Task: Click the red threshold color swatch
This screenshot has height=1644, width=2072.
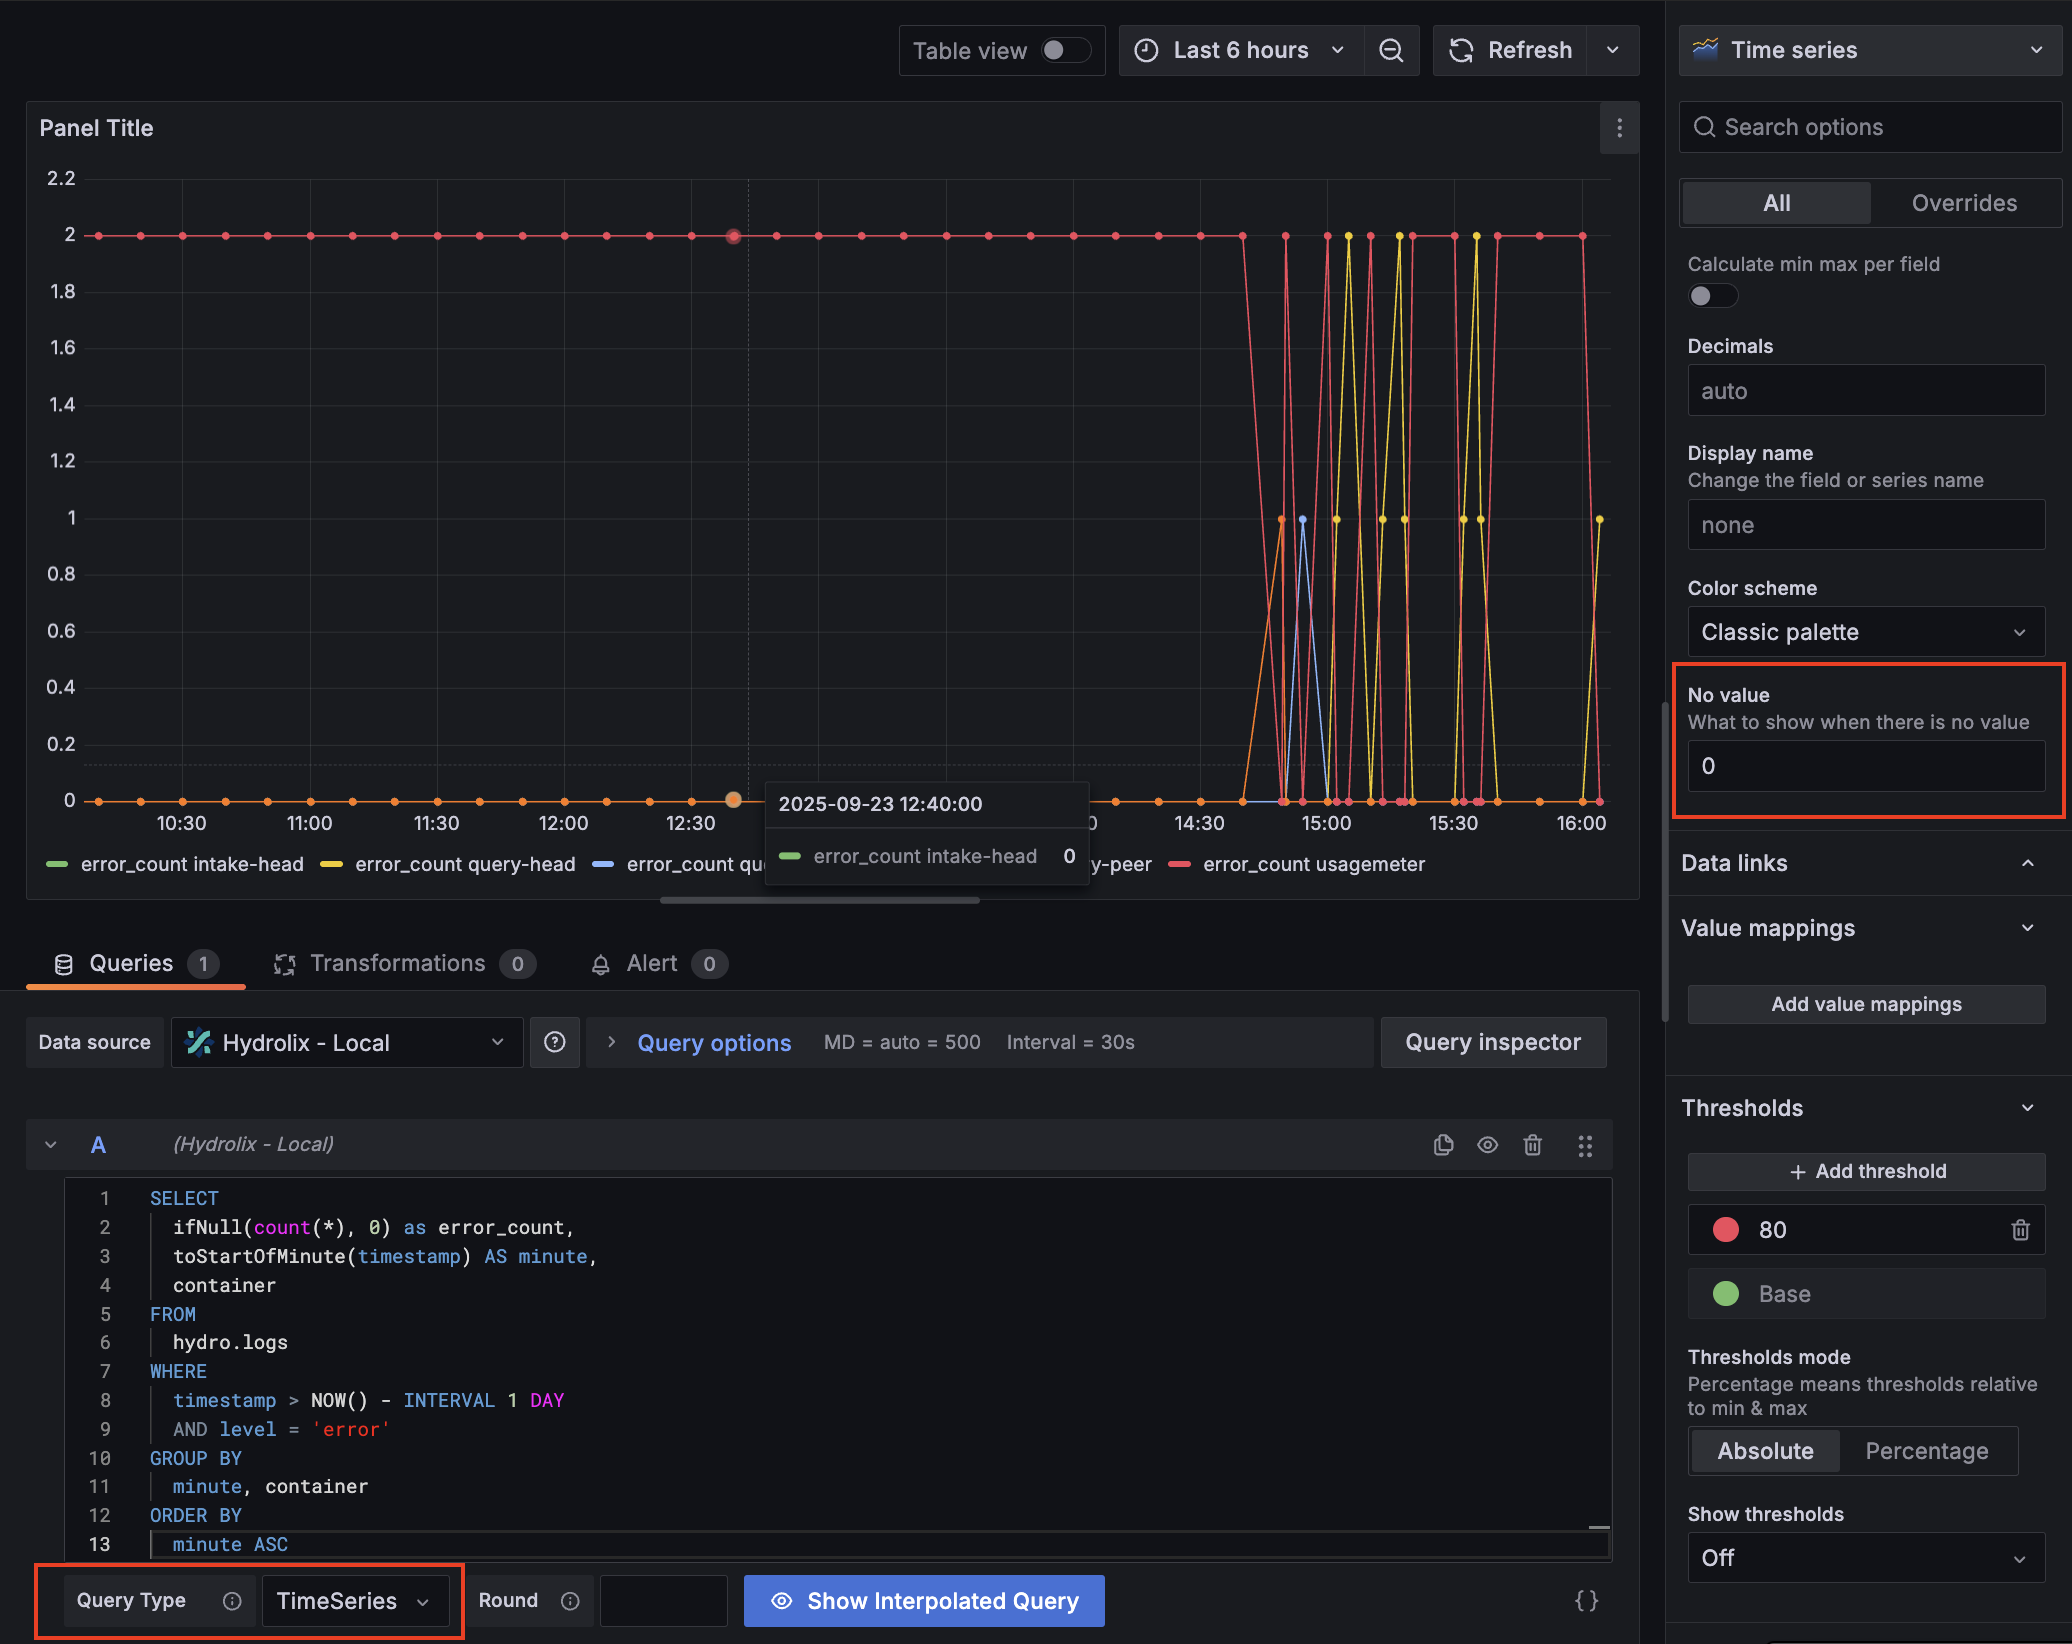Action: tap(1723, 1229)
